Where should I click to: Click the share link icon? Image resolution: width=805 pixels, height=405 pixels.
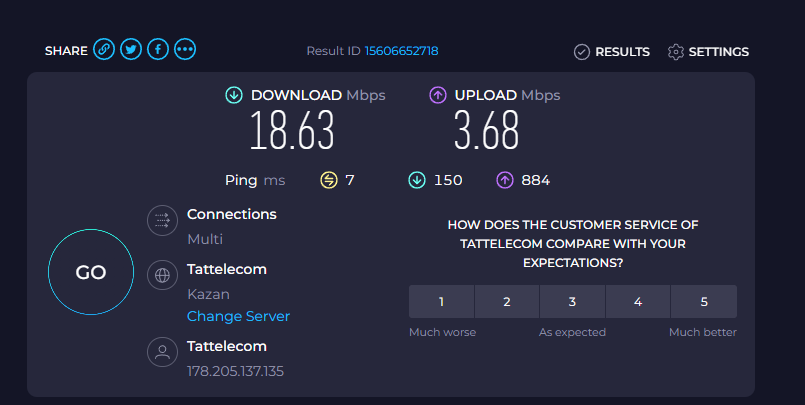tap(104, 50)
